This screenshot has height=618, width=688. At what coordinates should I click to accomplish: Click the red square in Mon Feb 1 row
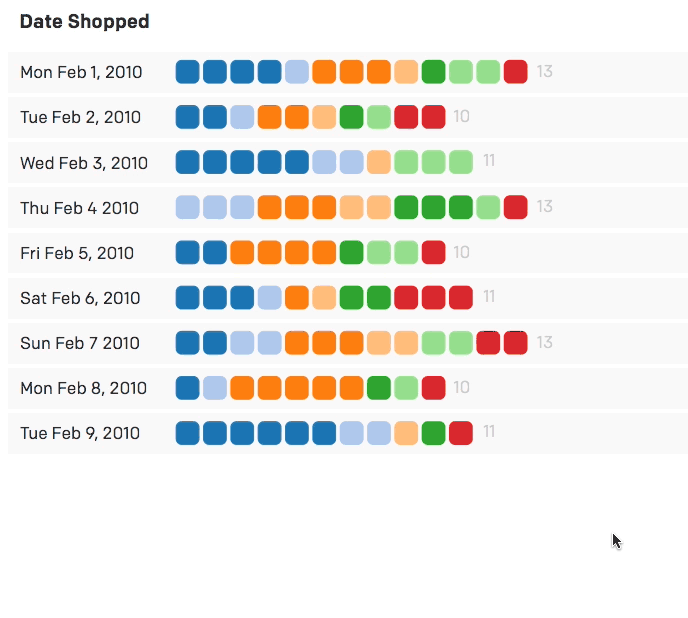(515, 72)
